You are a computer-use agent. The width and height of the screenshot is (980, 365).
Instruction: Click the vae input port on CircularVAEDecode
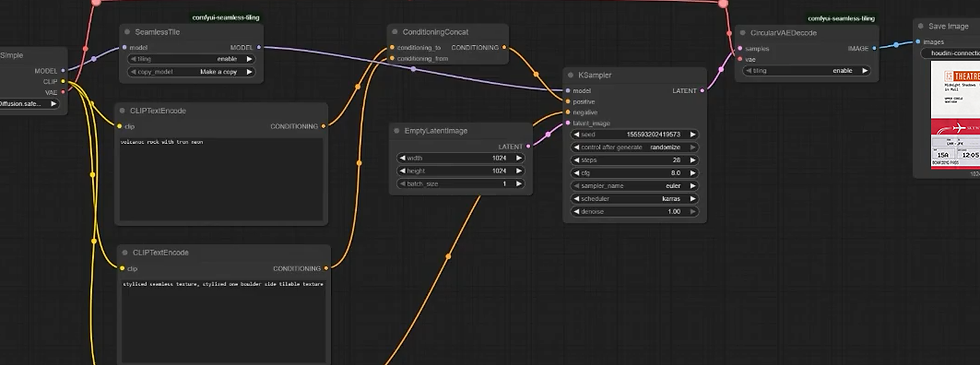tap(740, 59)
